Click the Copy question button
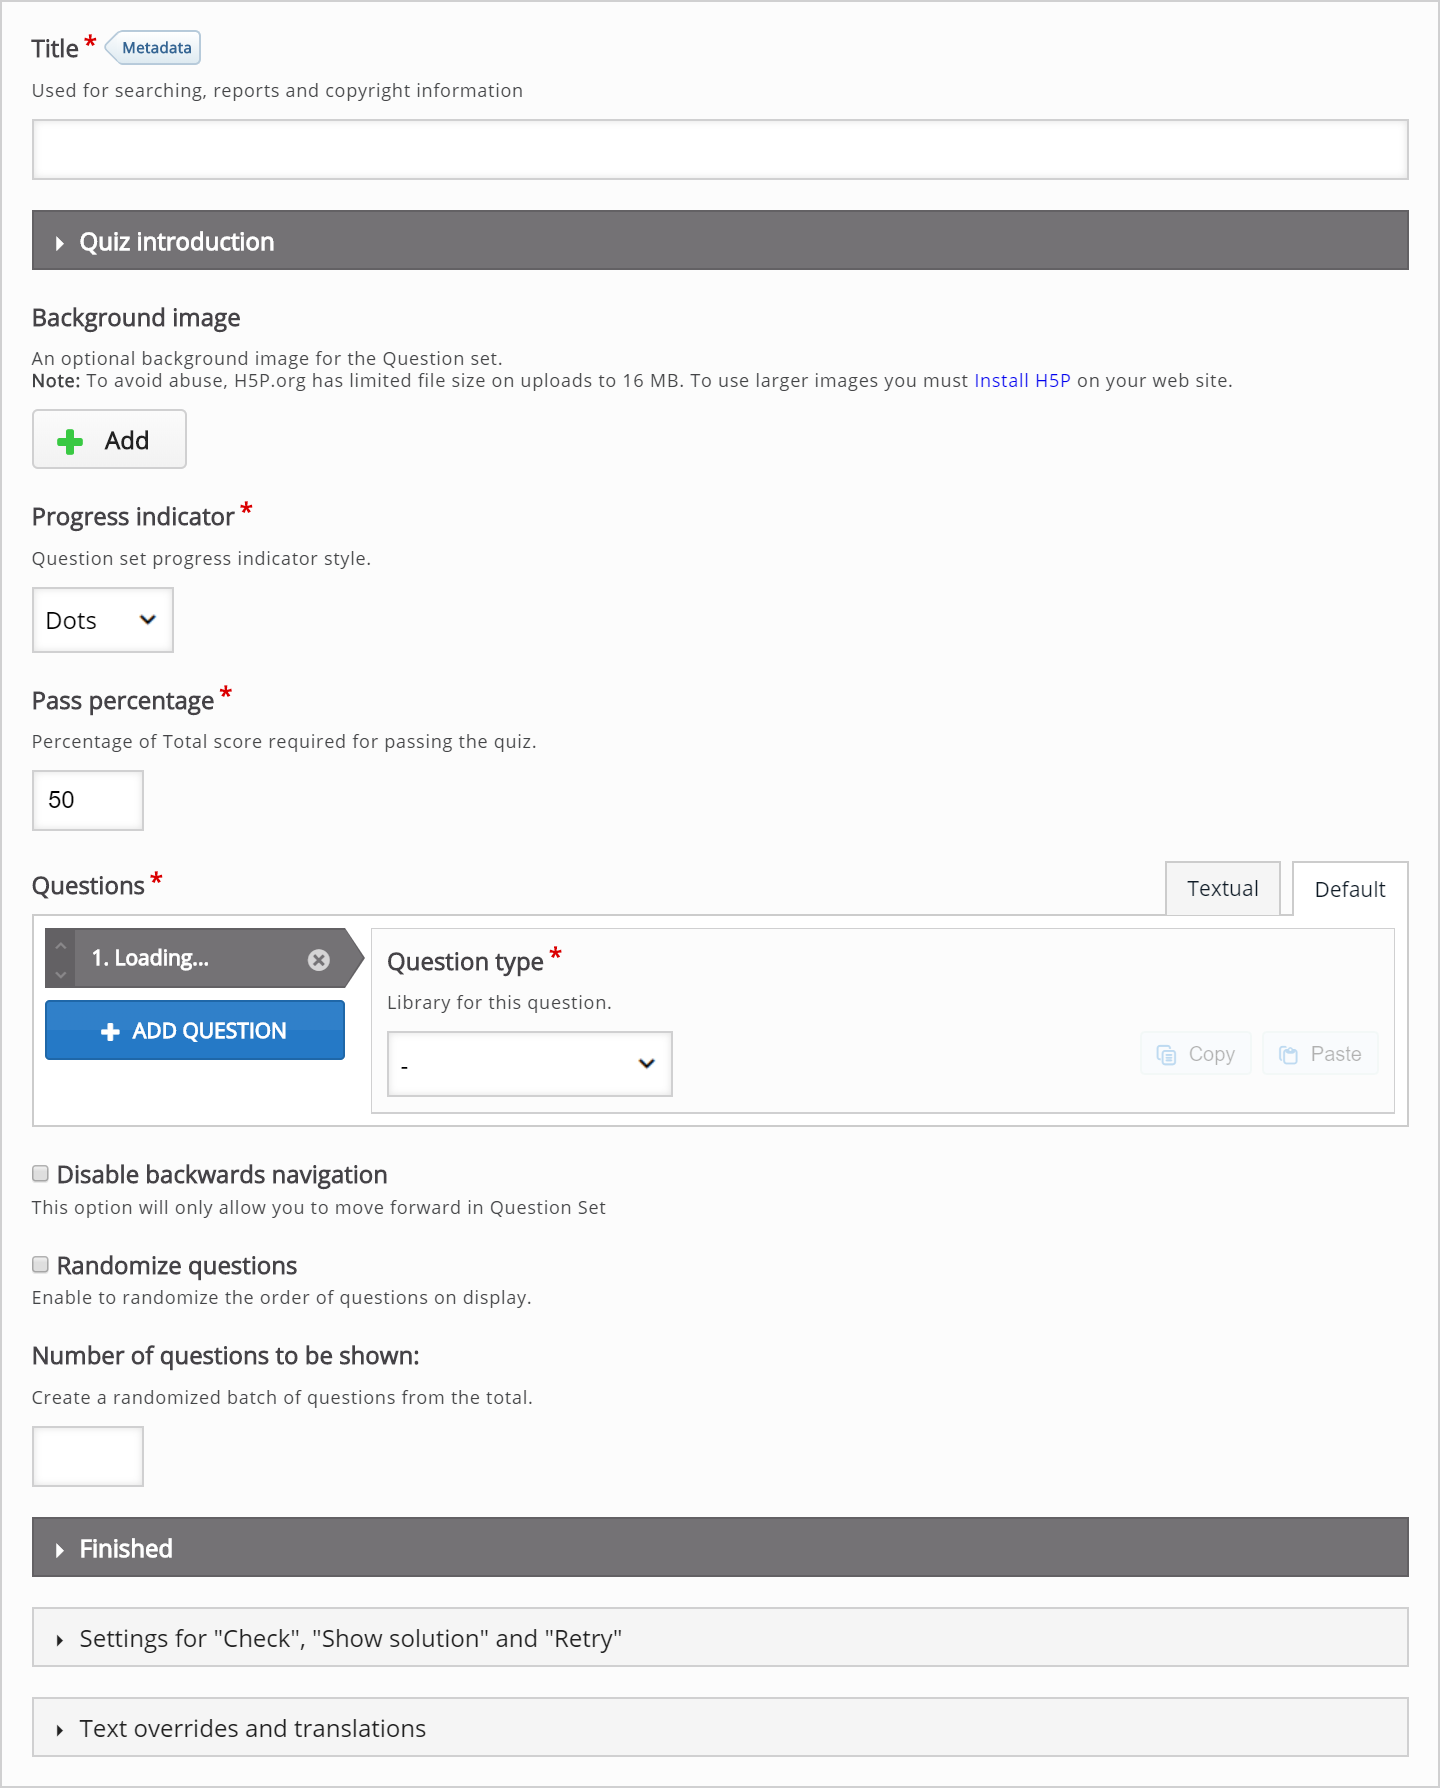This screenshot has height=1788, width=1440. point(1196,1054)
